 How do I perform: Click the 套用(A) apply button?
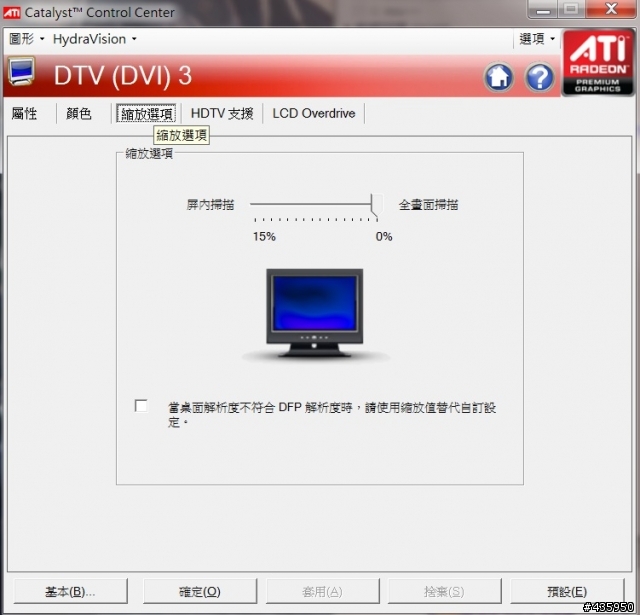322,591
